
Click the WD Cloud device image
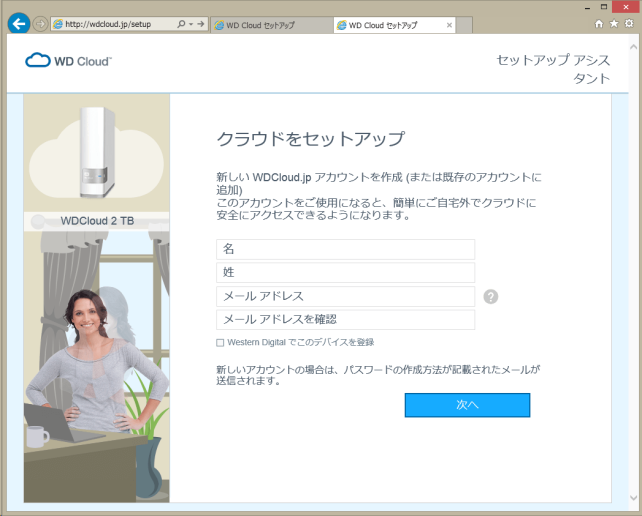pos(97,152)
